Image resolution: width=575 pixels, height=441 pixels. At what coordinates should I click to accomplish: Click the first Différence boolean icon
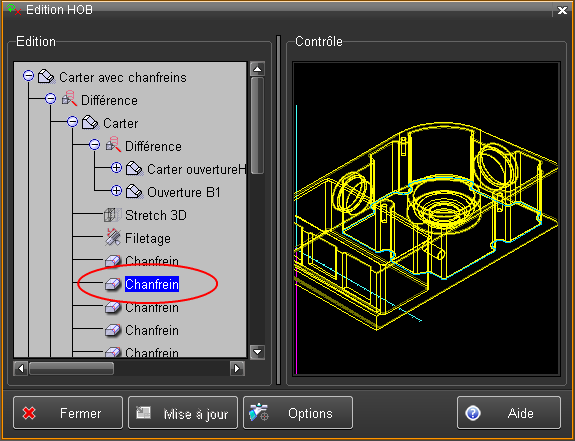[69, 99]
